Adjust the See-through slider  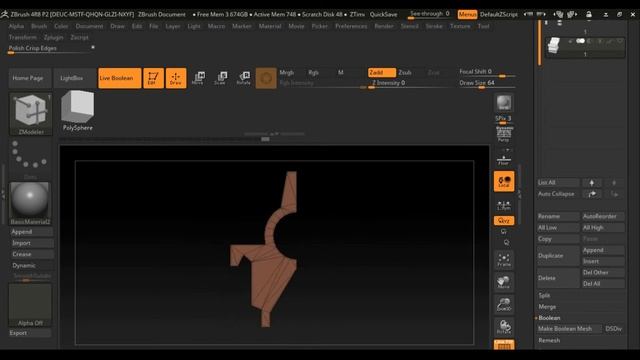pos(430,14)
